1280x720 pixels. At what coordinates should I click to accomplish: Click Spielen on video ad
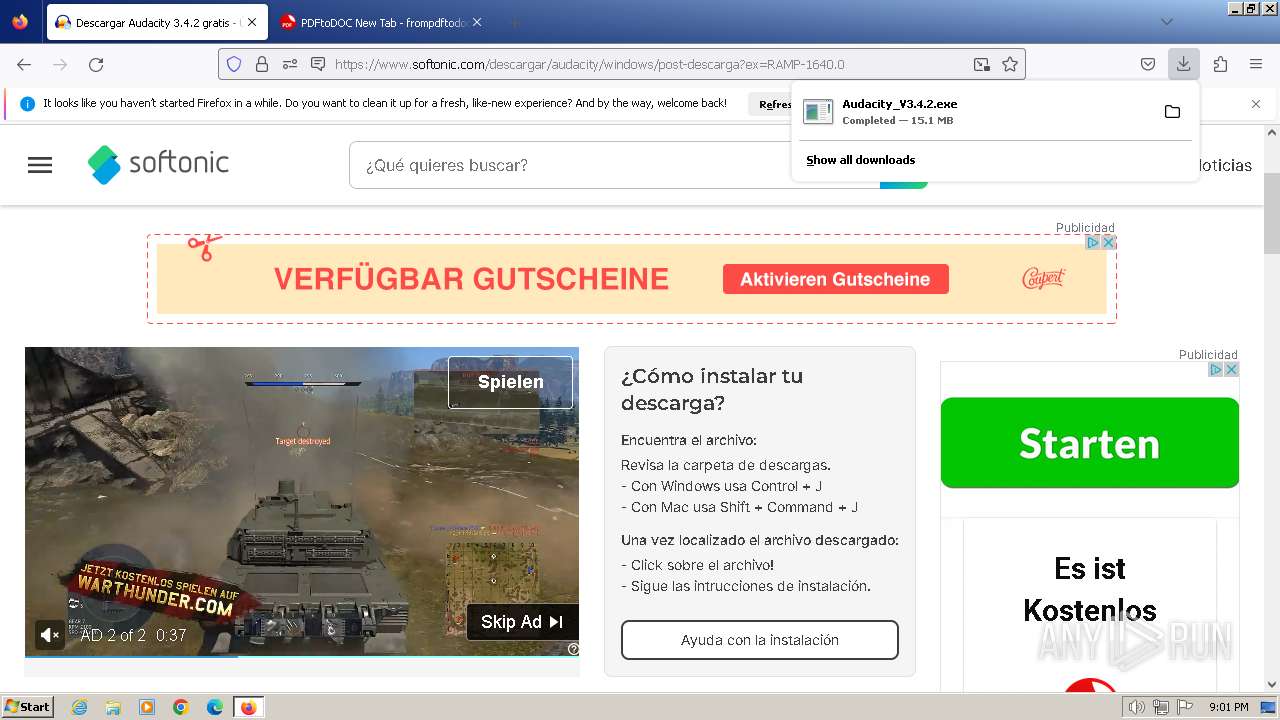(510, 382)
